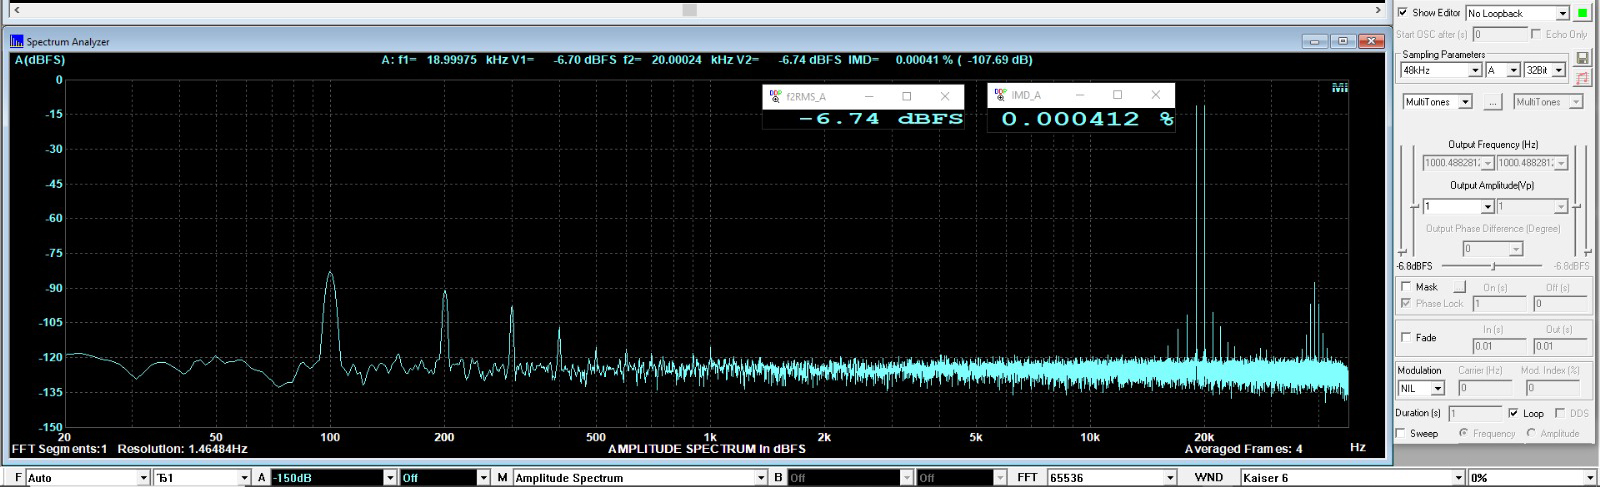The height and width of the screenshot is (487, 1600).
Task: Open the Modulation NIL dropdown
Action: pos(1438,388)
